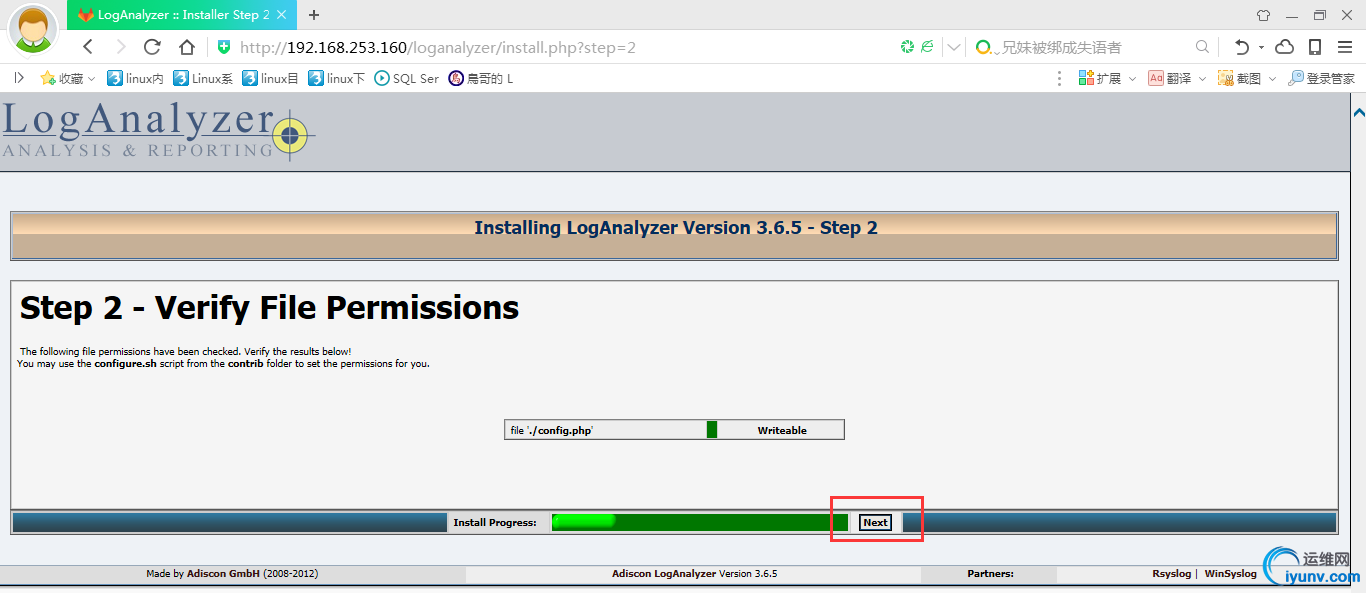Reload the current page
Image resolution: width=1366 pixels, height=593 pixels.
(152, 47)
